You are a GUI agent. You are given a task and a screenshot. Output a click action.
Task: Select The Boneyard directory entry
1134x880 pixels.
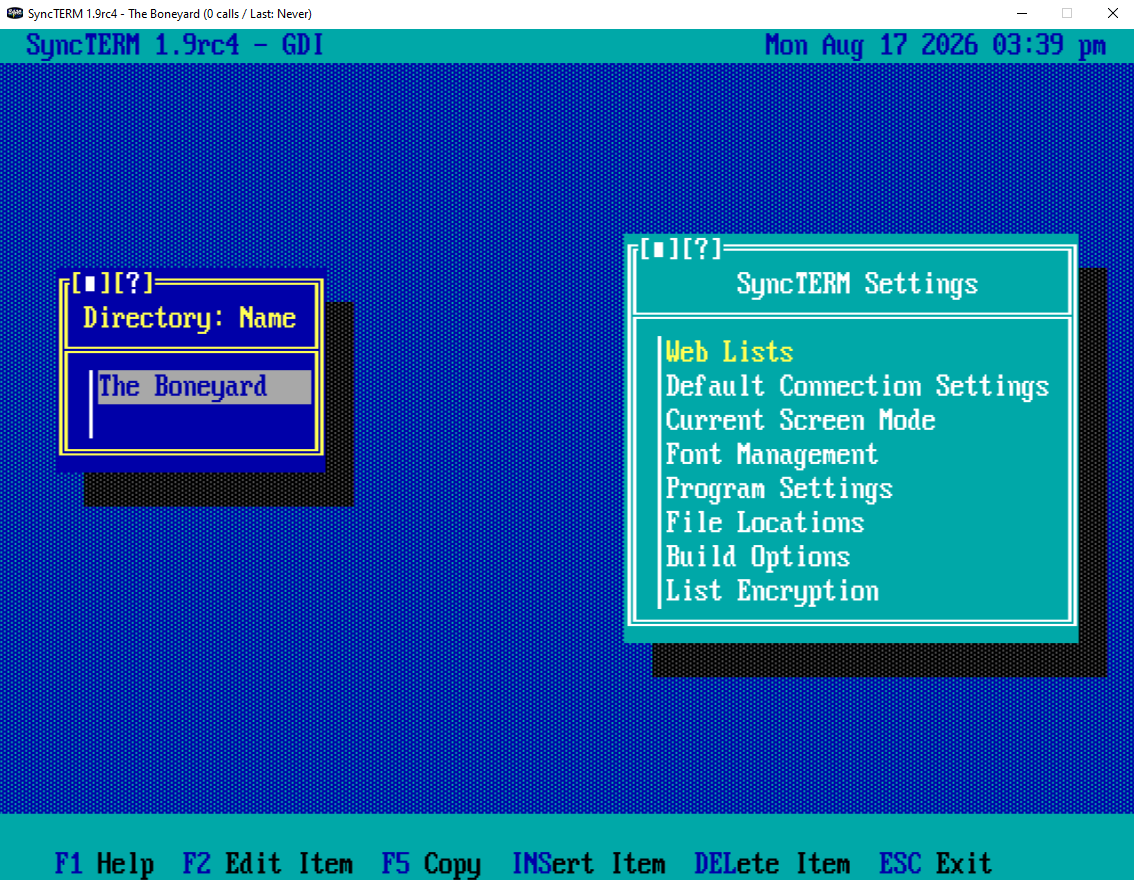coord(205,387)
